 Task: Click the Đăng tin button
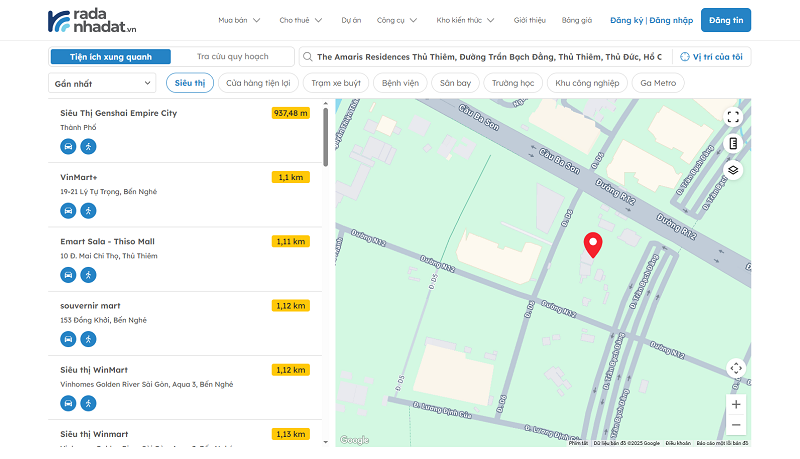click(x=726, y=20)
